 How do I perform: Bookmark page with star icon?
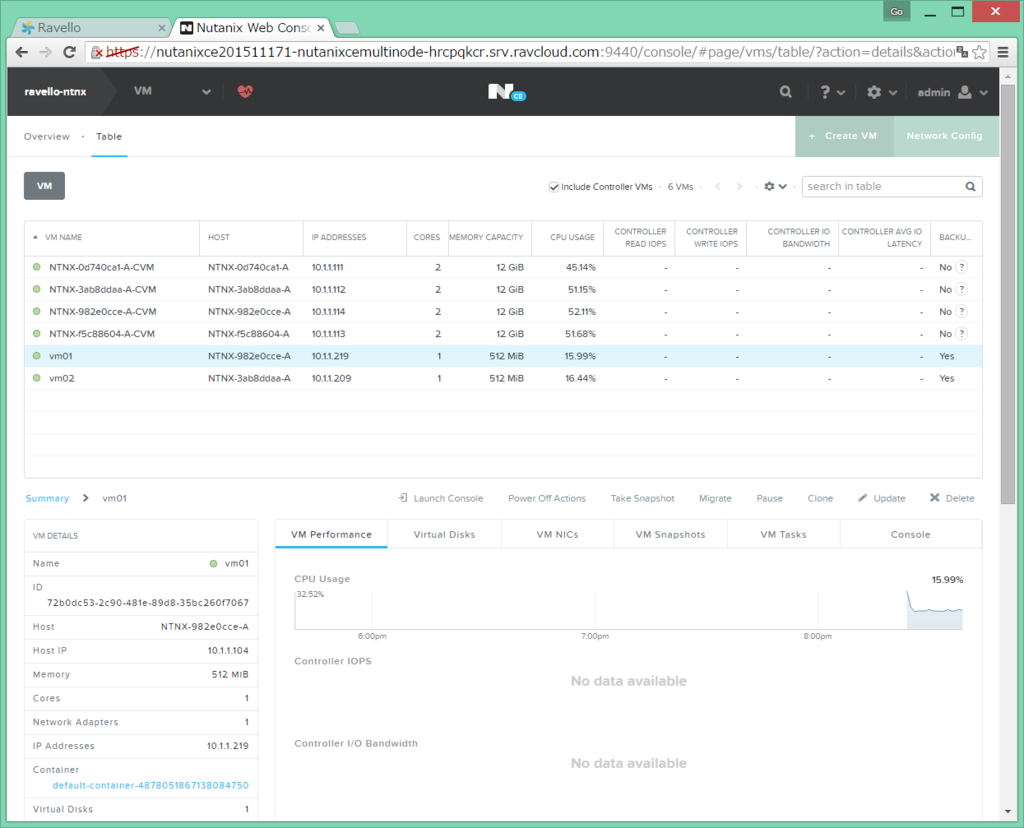pyautogui.click(x=979, y=52)
